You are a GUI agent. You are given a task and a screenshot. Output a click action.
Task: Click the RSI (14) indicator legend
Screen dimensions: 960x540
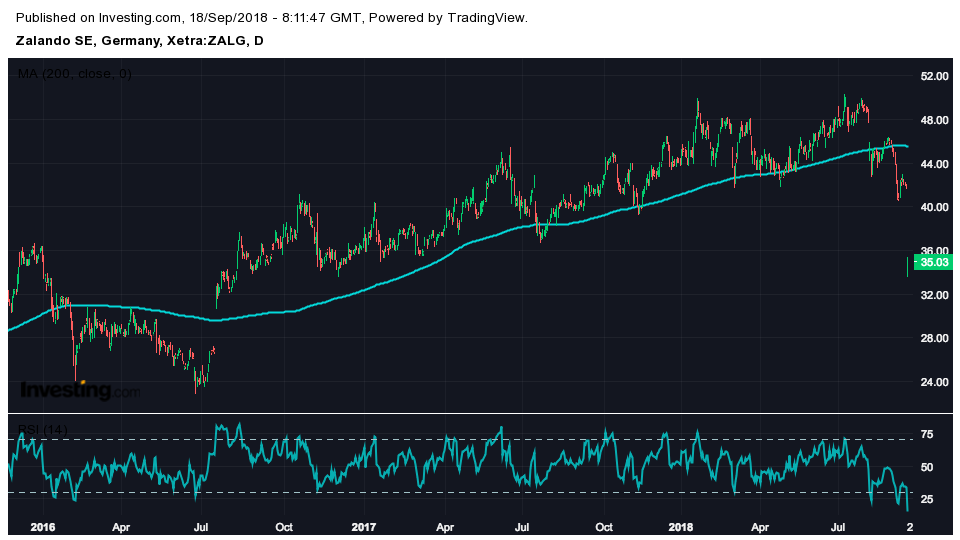coord(43,430)
